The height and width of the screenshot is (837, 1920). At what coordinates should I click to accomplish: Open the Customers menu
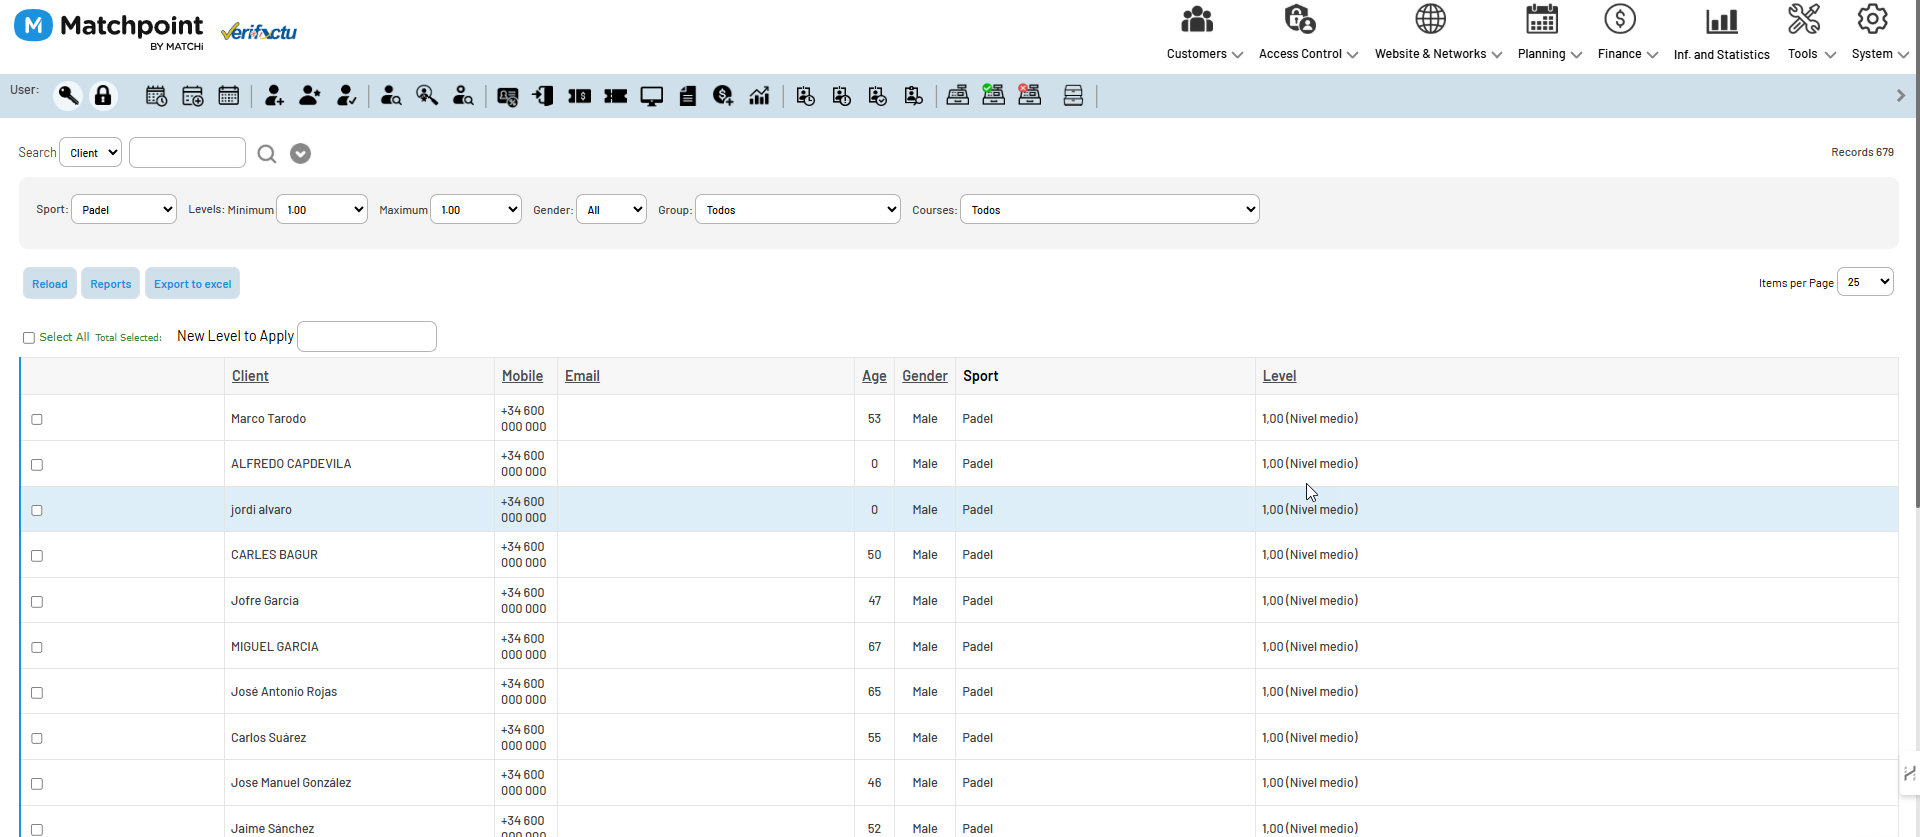pos(1204,34)
